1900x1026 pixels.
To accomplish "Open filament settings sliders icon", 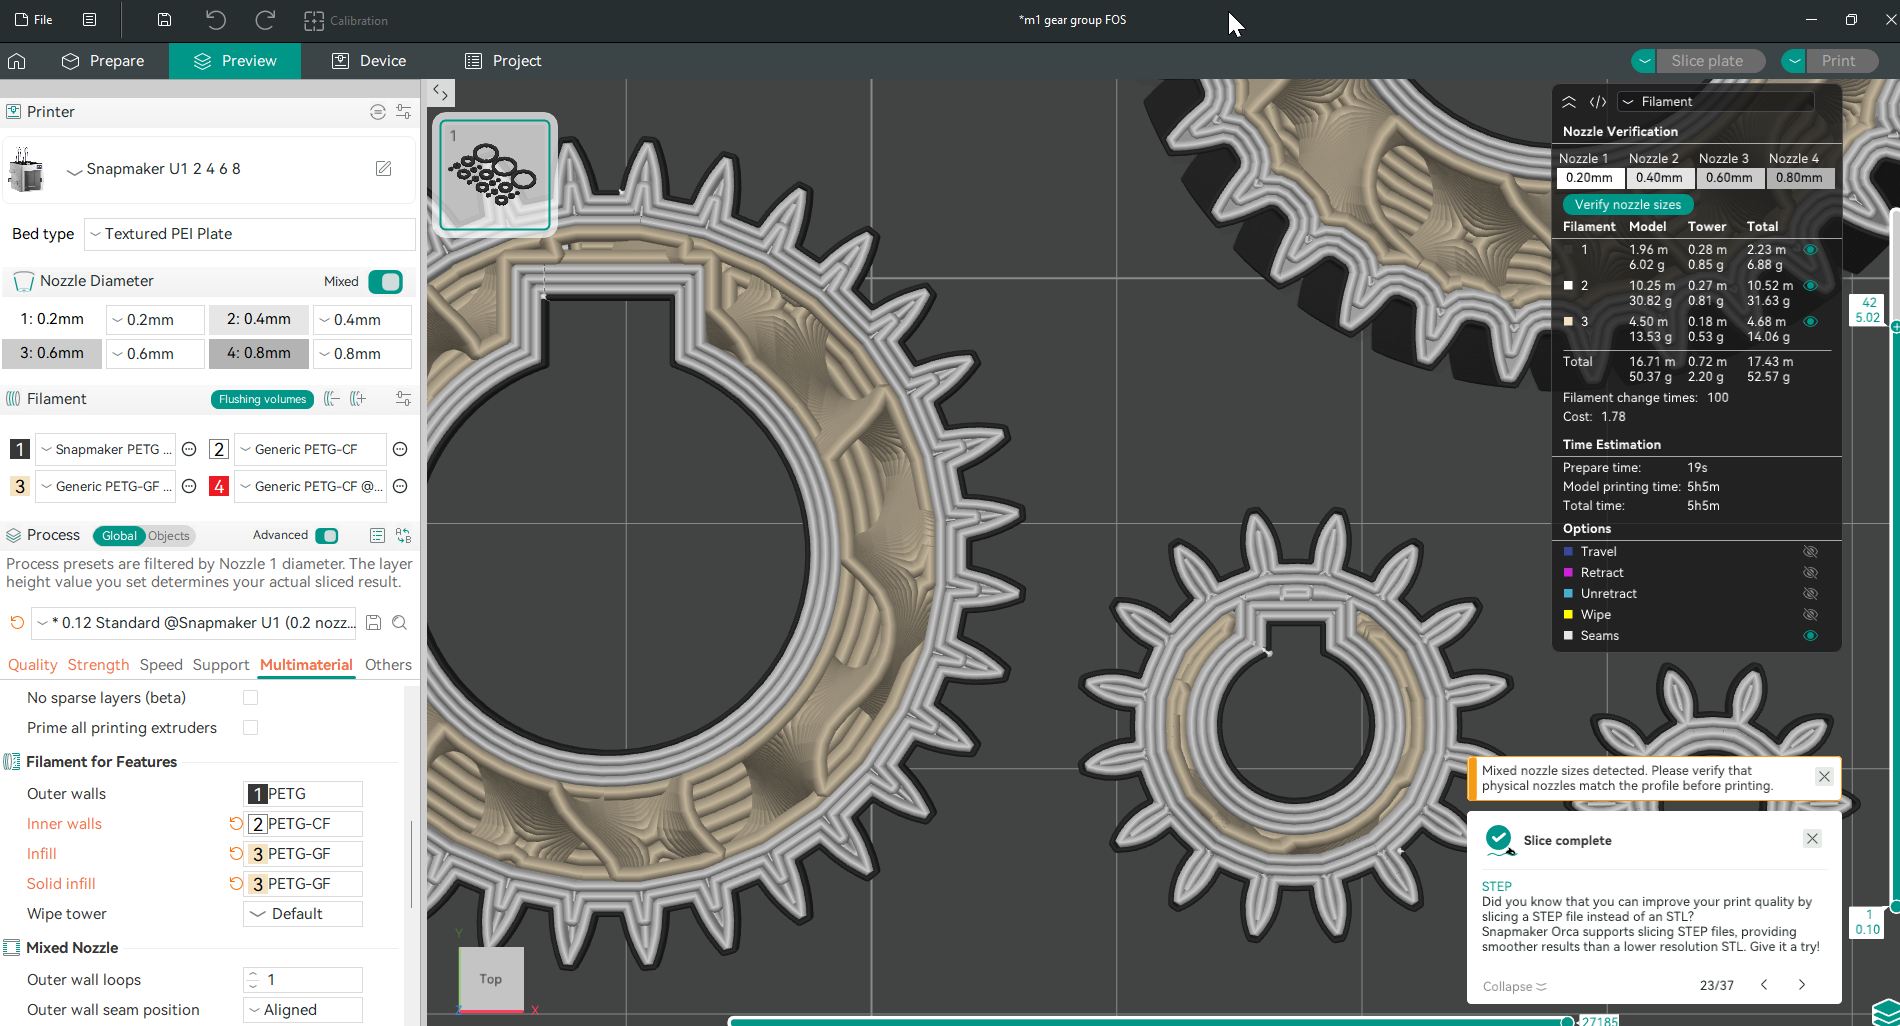I will point(403,399).
